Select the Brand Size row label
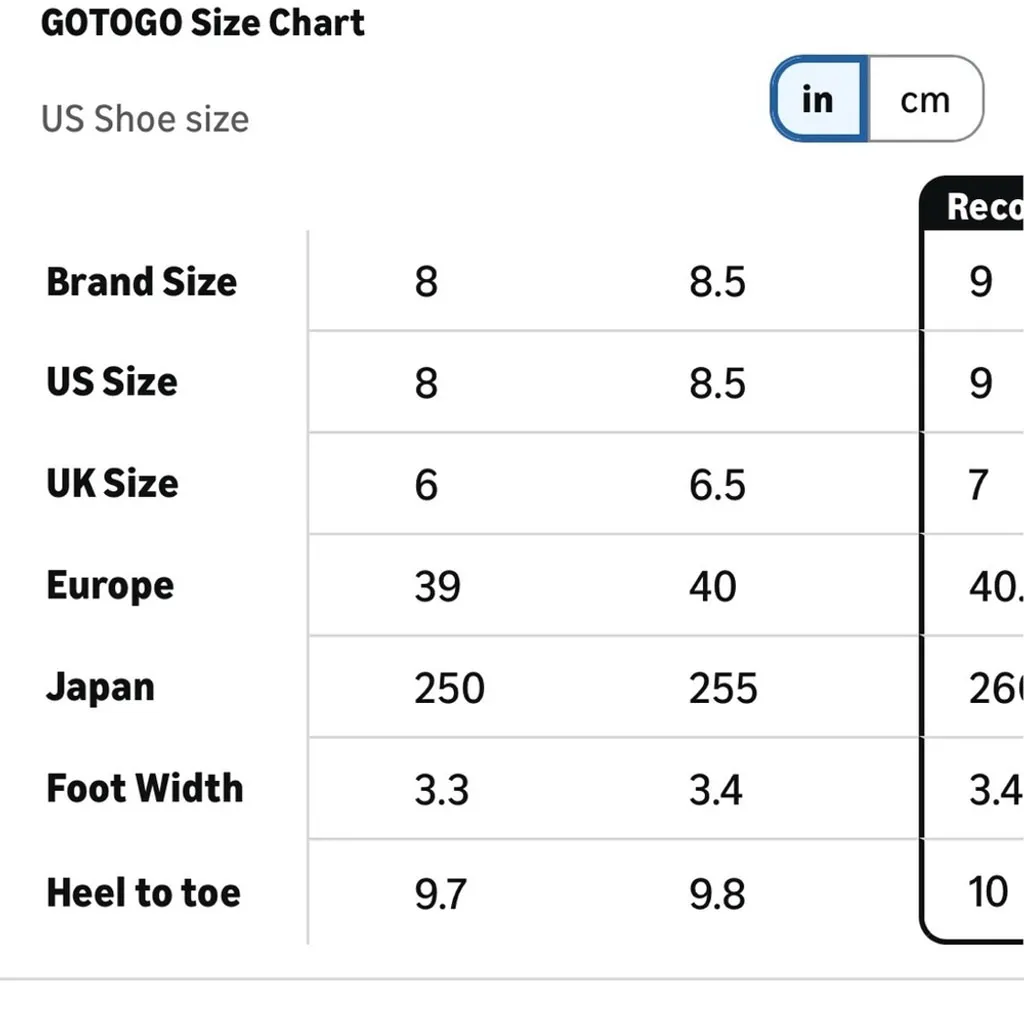 141,282
